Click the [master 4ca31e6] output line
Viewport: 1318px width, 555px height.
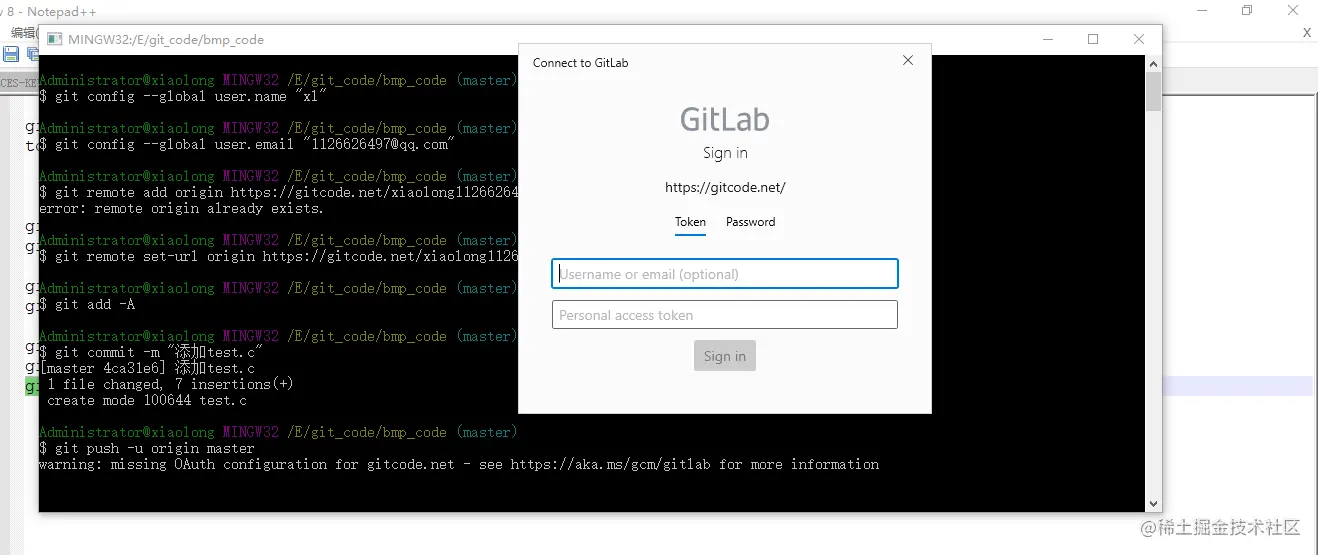147,368
